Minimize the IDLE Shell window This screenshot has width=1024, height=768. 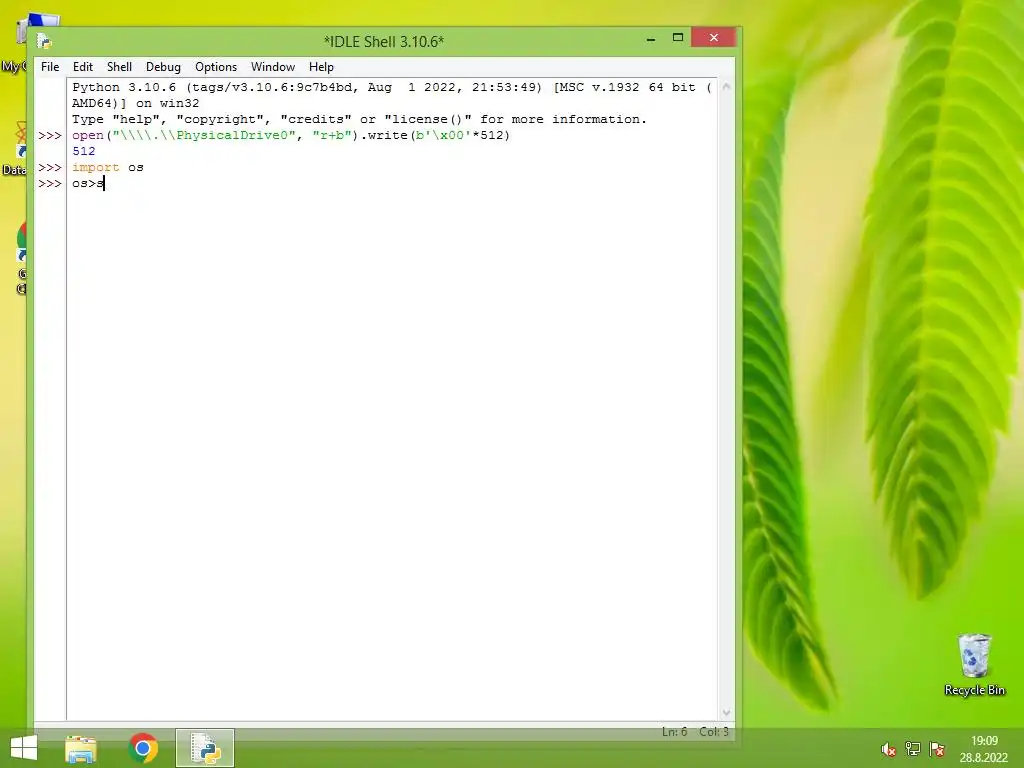point(650,39)
